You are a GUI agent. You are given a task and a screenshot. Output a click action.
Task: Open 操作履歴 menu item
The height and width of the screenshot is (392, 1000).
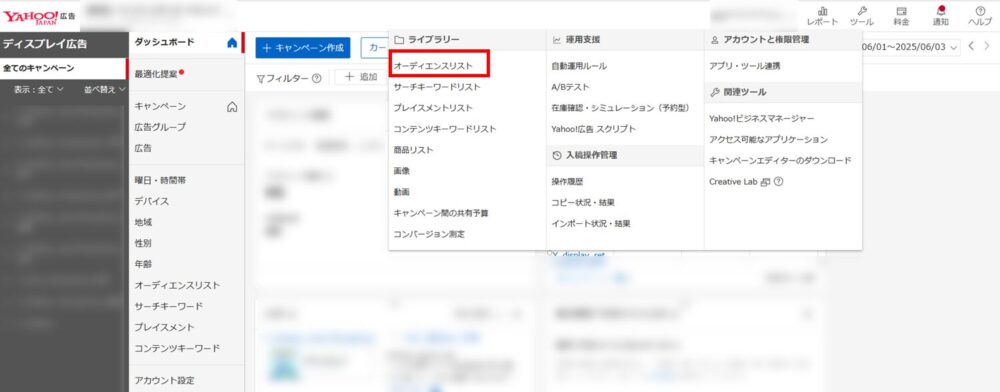567,182
